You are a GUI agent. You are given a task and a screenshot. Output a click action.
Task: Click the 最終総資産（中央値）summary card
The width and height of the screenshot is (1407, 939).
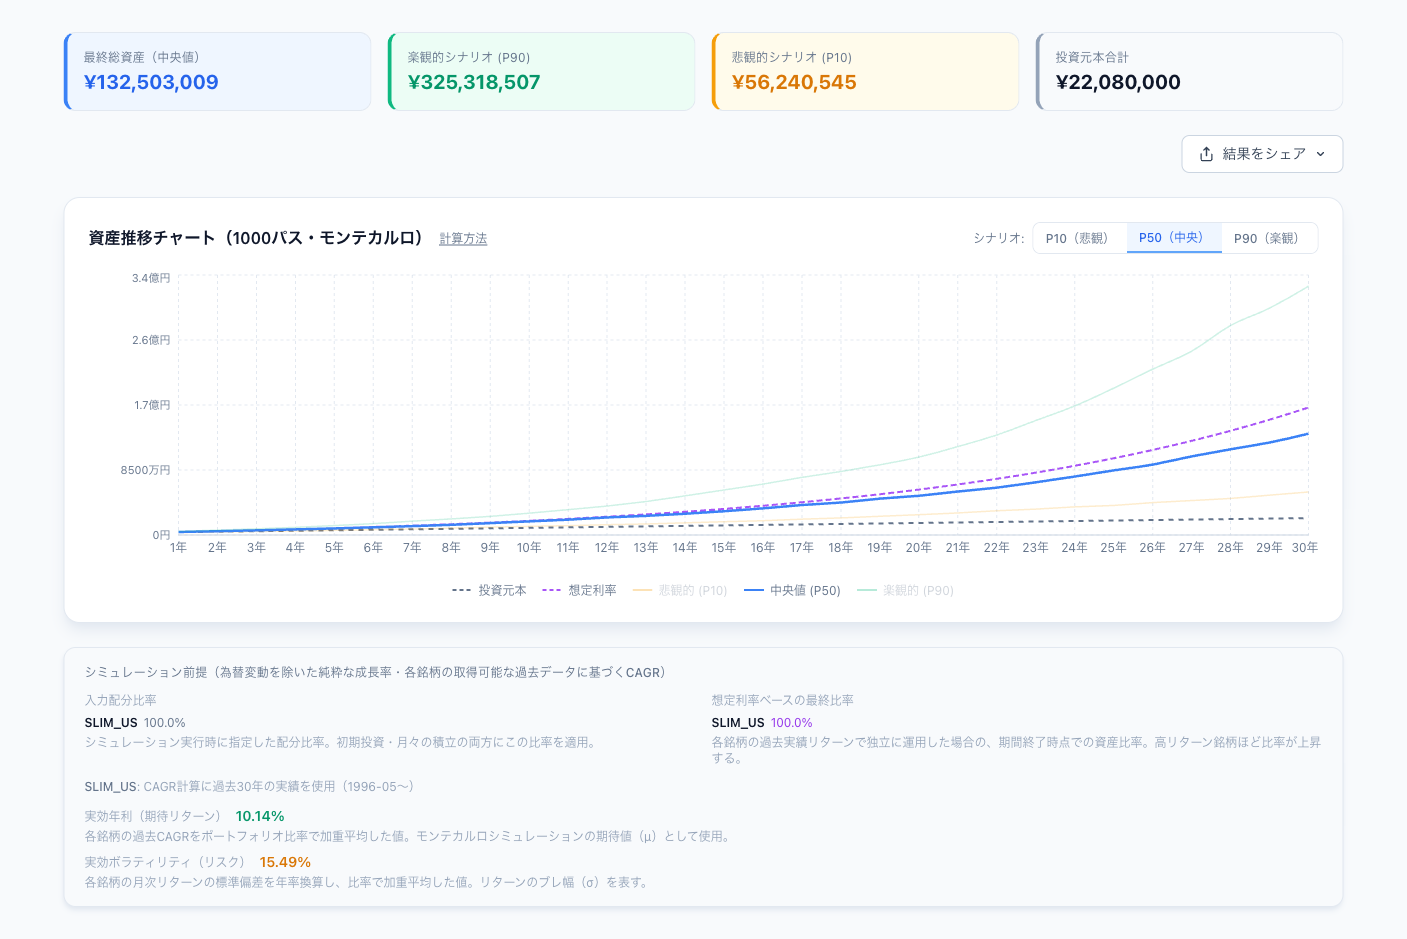click(217, 71)
